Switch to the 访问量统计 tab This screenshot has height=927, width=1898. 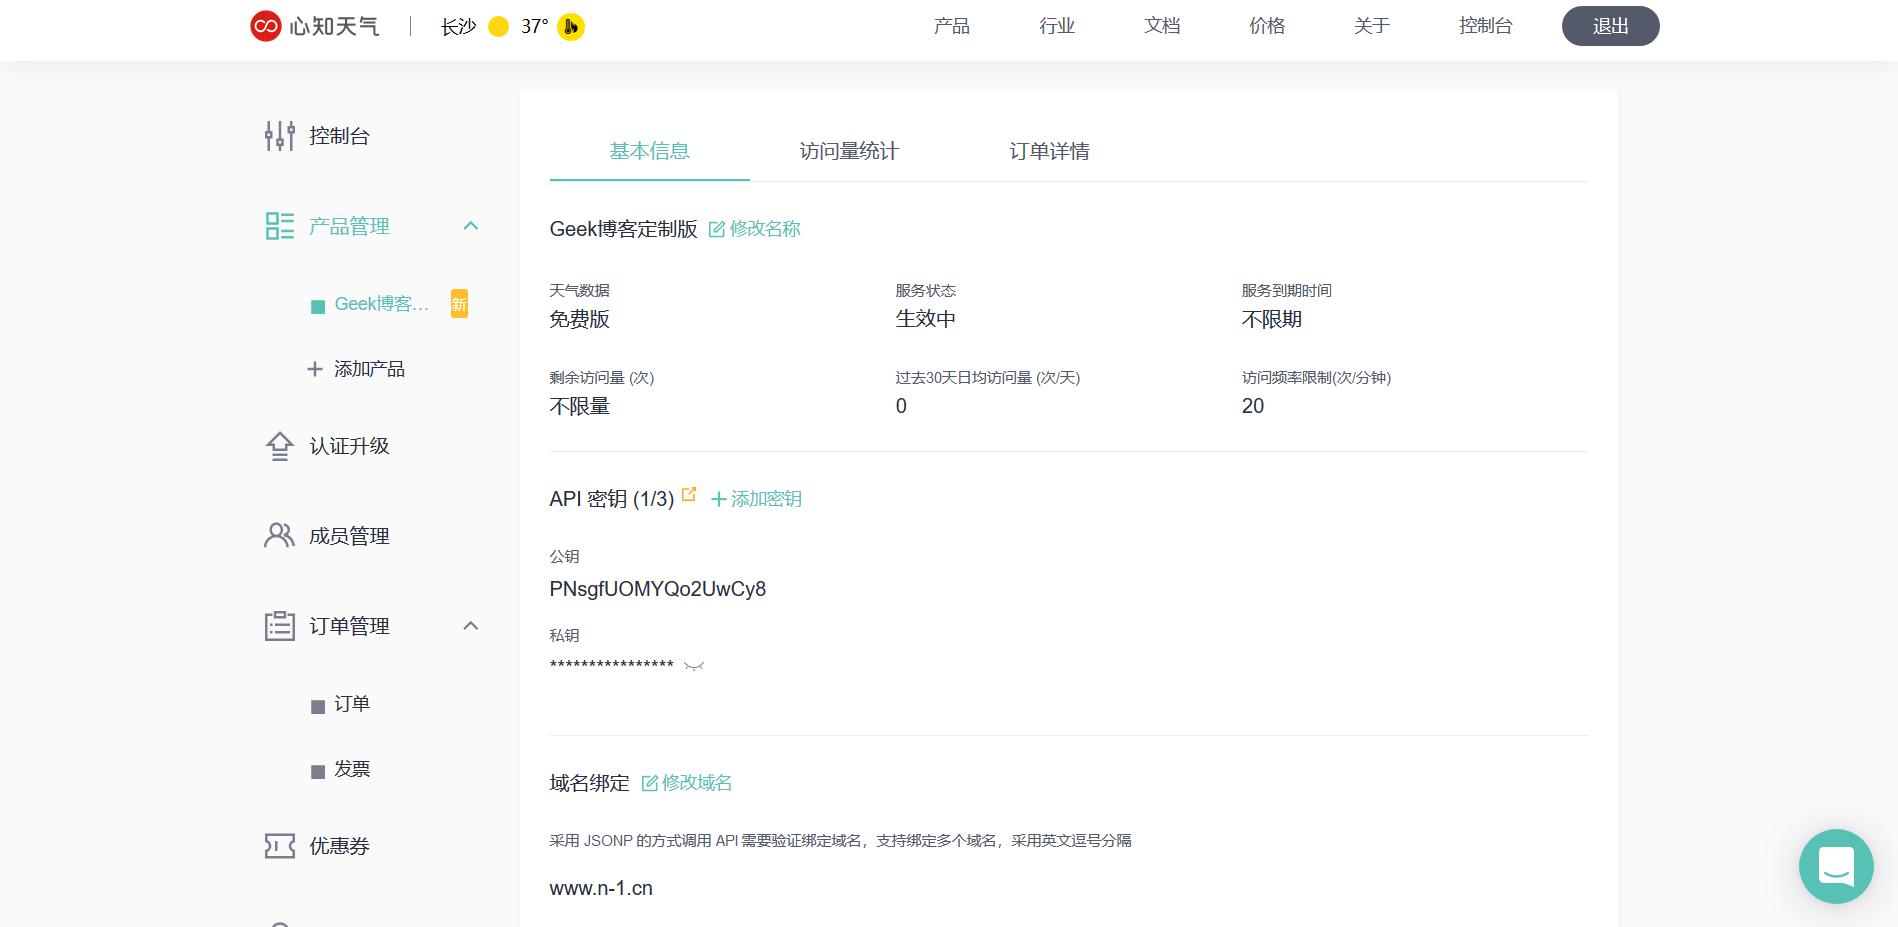[x=849, y=151]
